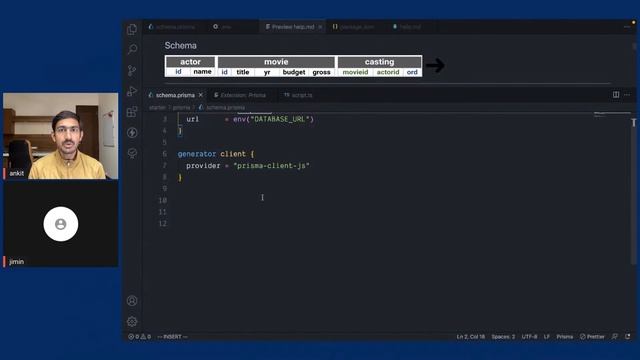This screenshot has height=360, width=640.
Task: Click the 'actorid' column in casting table
Action: pos(388,72)
